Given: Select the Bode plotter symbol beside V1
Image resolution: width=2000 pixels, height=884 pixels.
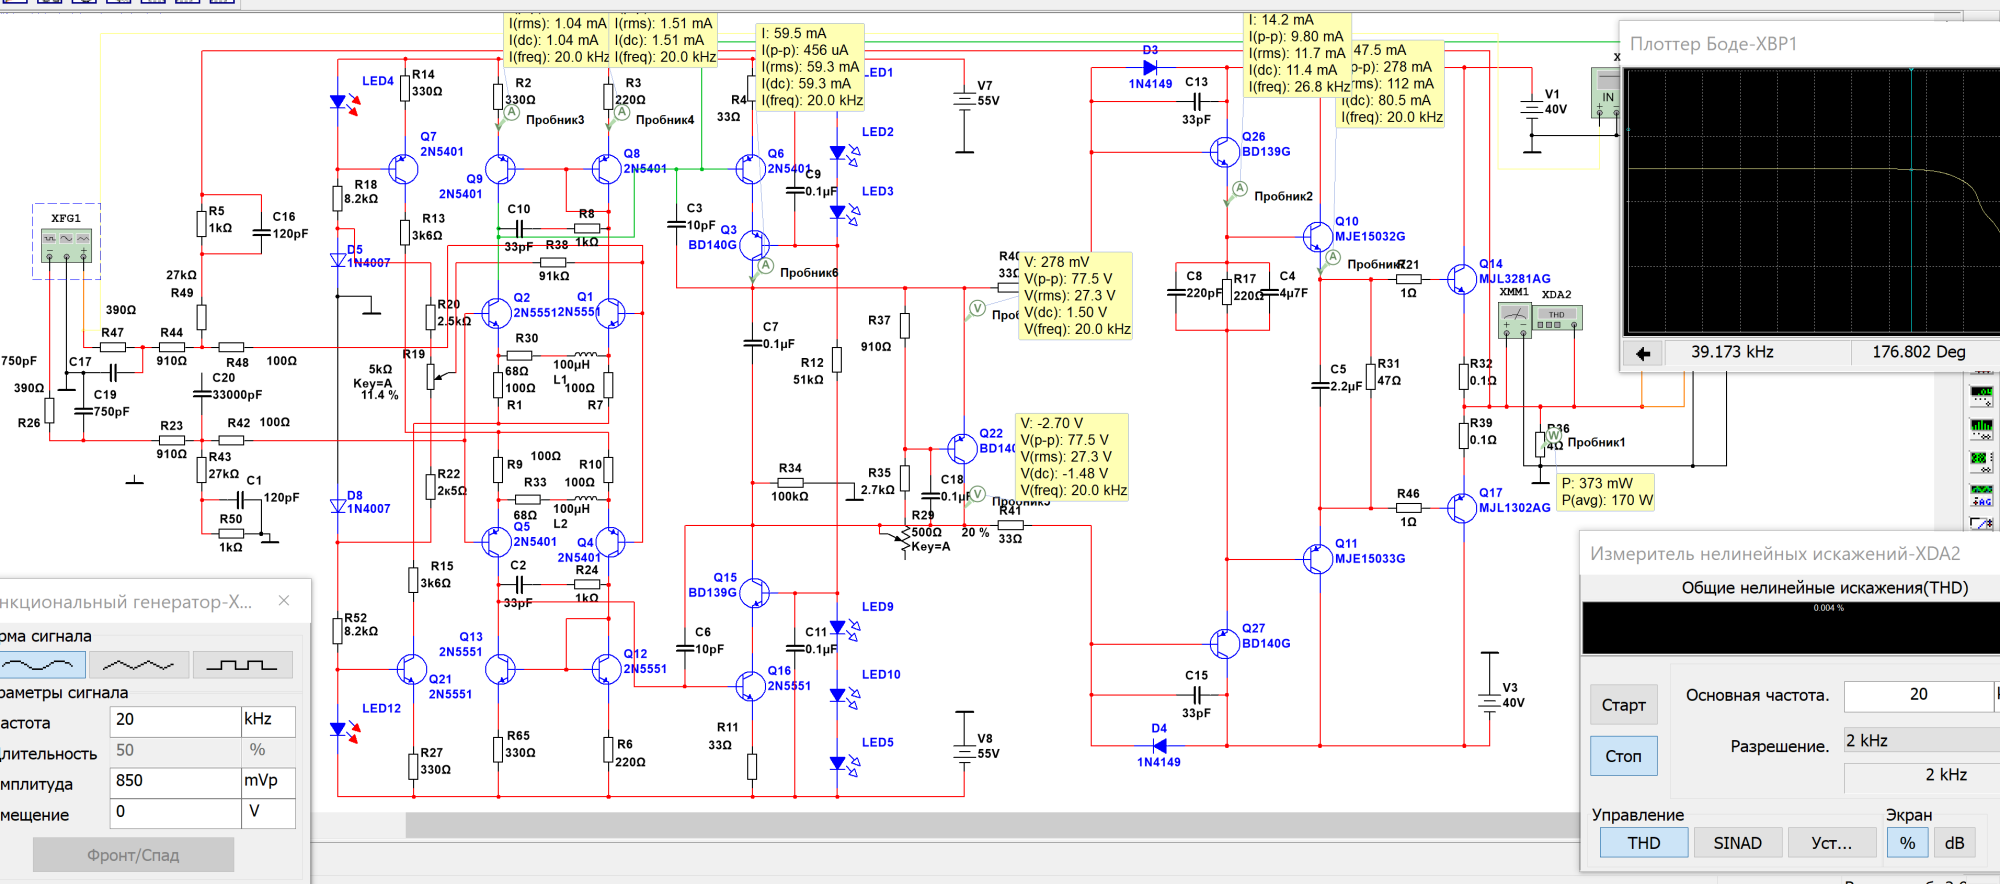Looking at the screenshot, I should tap(1605, 93).
